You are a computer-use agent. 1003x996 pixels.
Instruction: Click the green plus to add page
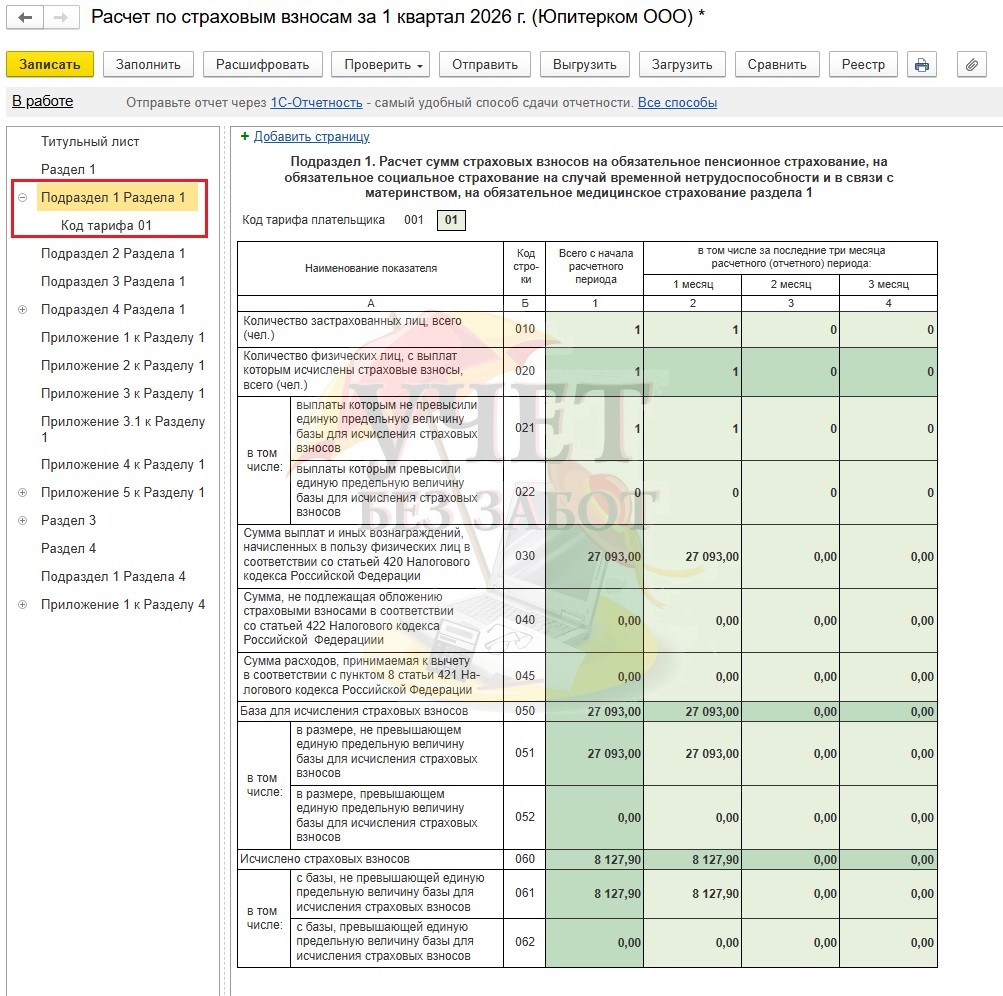point(245,136)
